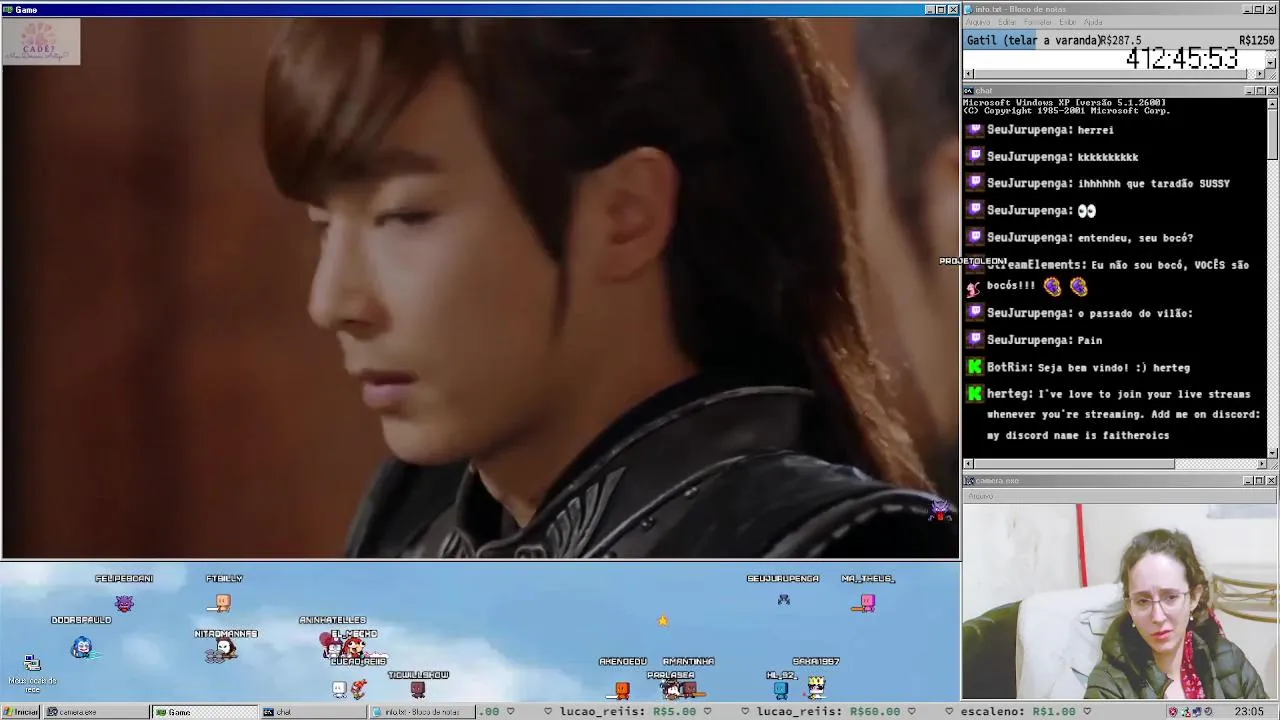Click the camera.exe title bar icon

[x=968, y=481]
